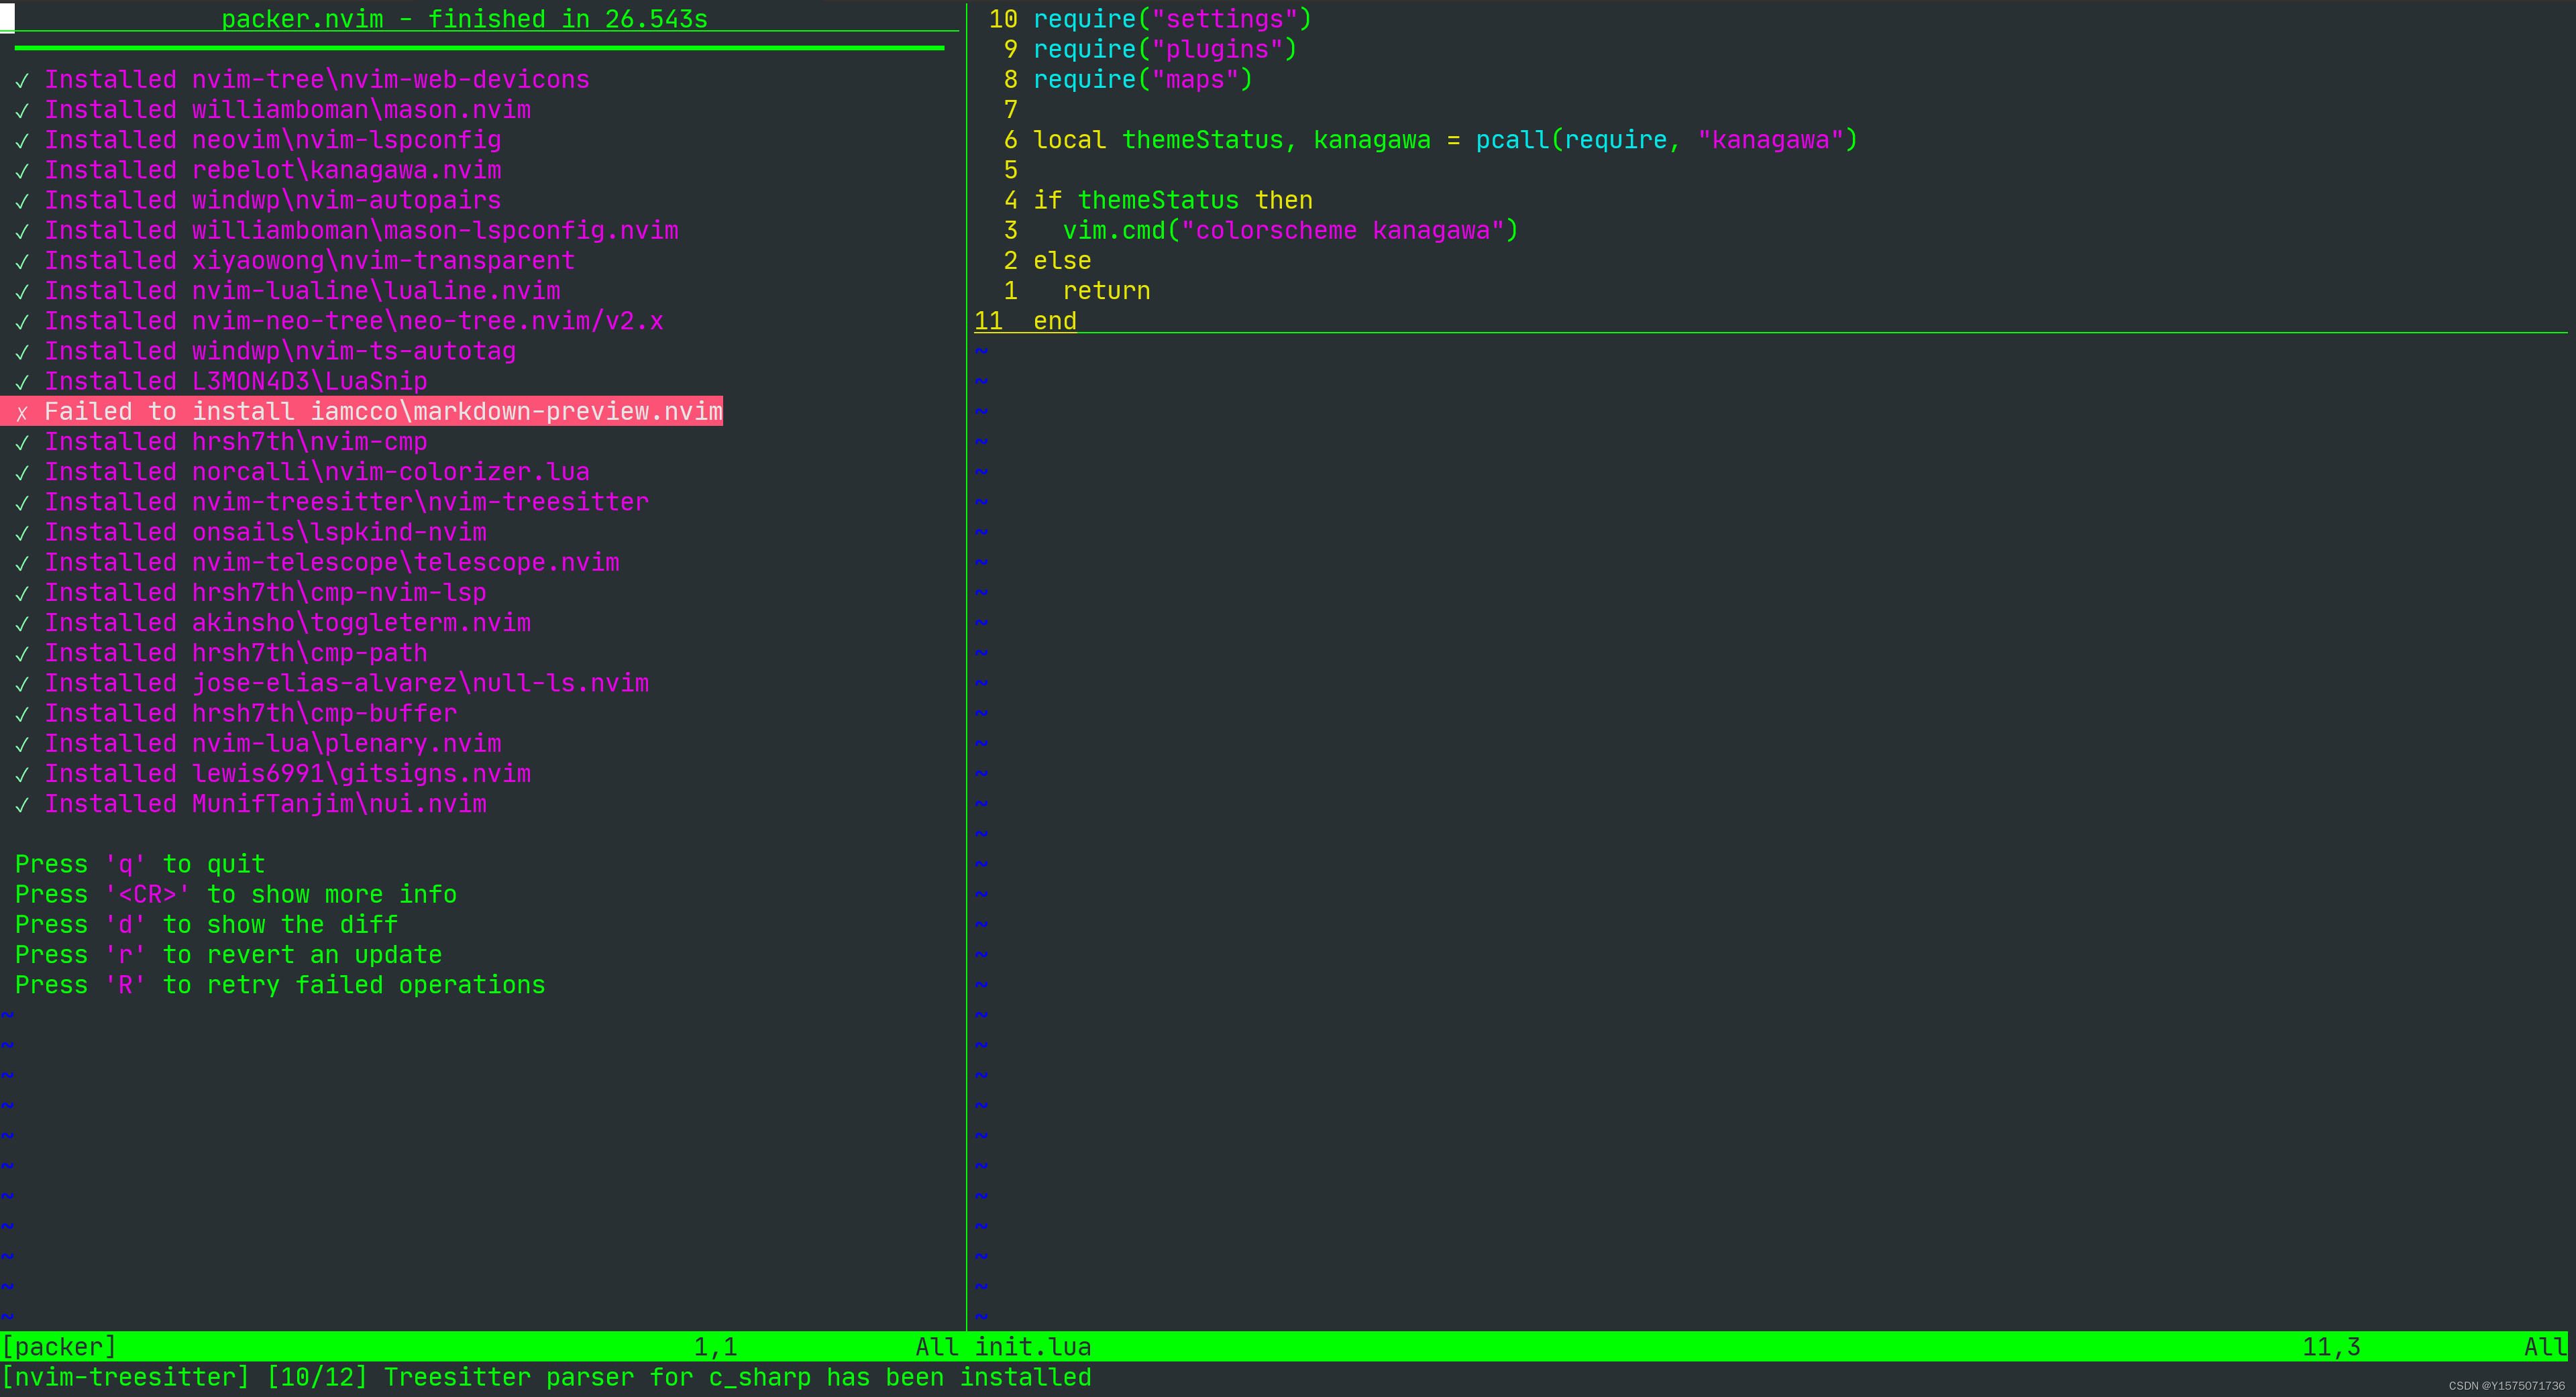This screenshot has height=1397, width=2576.
Task: Select the Installed nvim-neo-tree\neo-tree.nvim/v2.x row
Action: tap(339, 321)
